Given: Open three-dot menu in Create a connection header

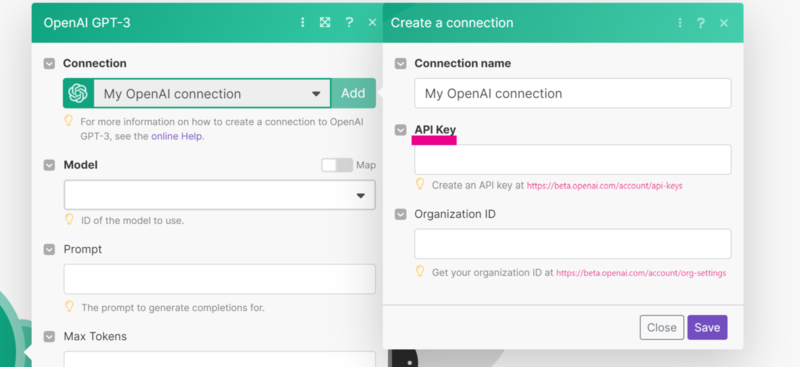Looking at the screenshot, I should [680, 22].
